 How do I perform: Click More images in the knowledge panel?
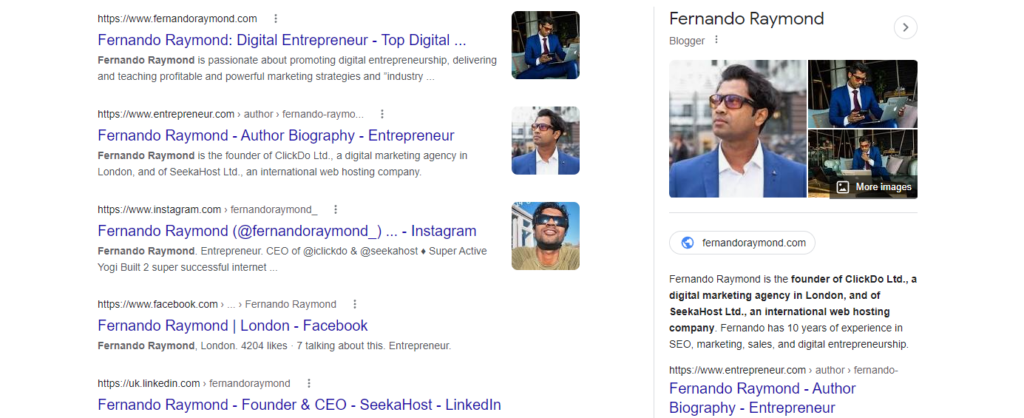(883, 187)
